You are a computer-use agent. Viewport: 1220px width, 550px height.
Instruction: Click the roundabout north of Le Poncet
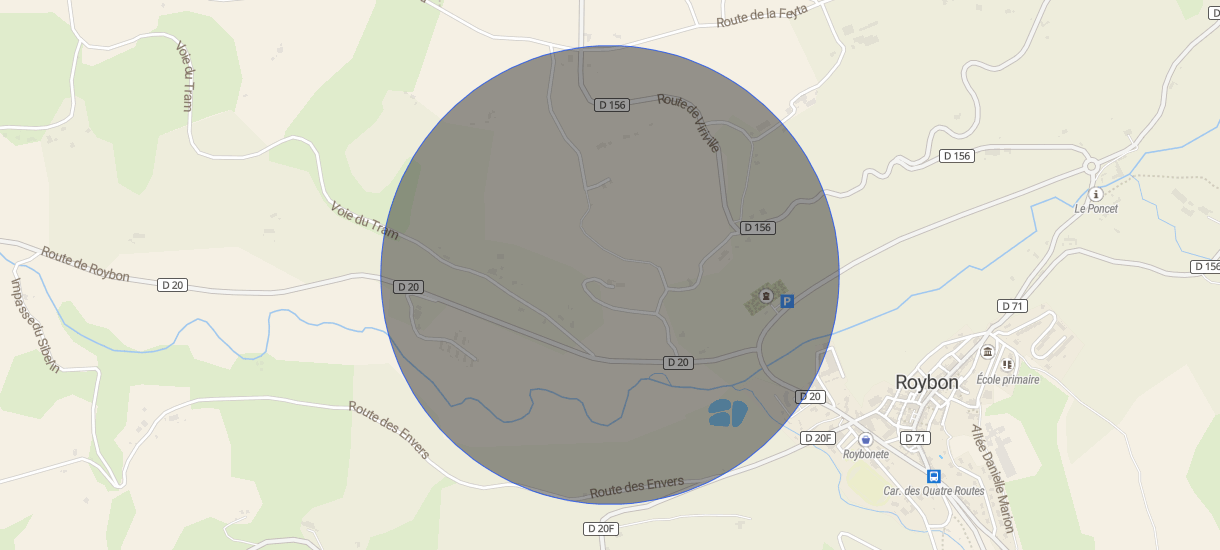click(1092, 167)
